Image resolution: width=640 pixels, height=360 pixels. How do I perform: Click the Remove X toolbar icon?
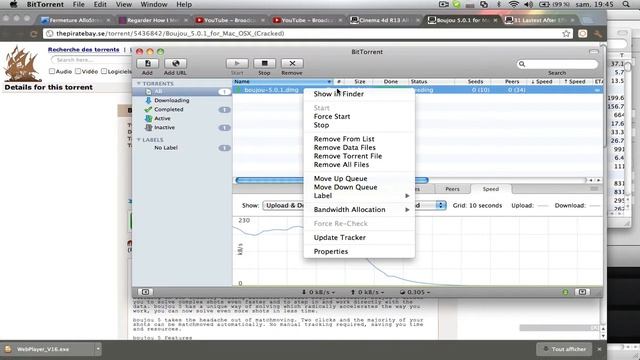point(292,63)
